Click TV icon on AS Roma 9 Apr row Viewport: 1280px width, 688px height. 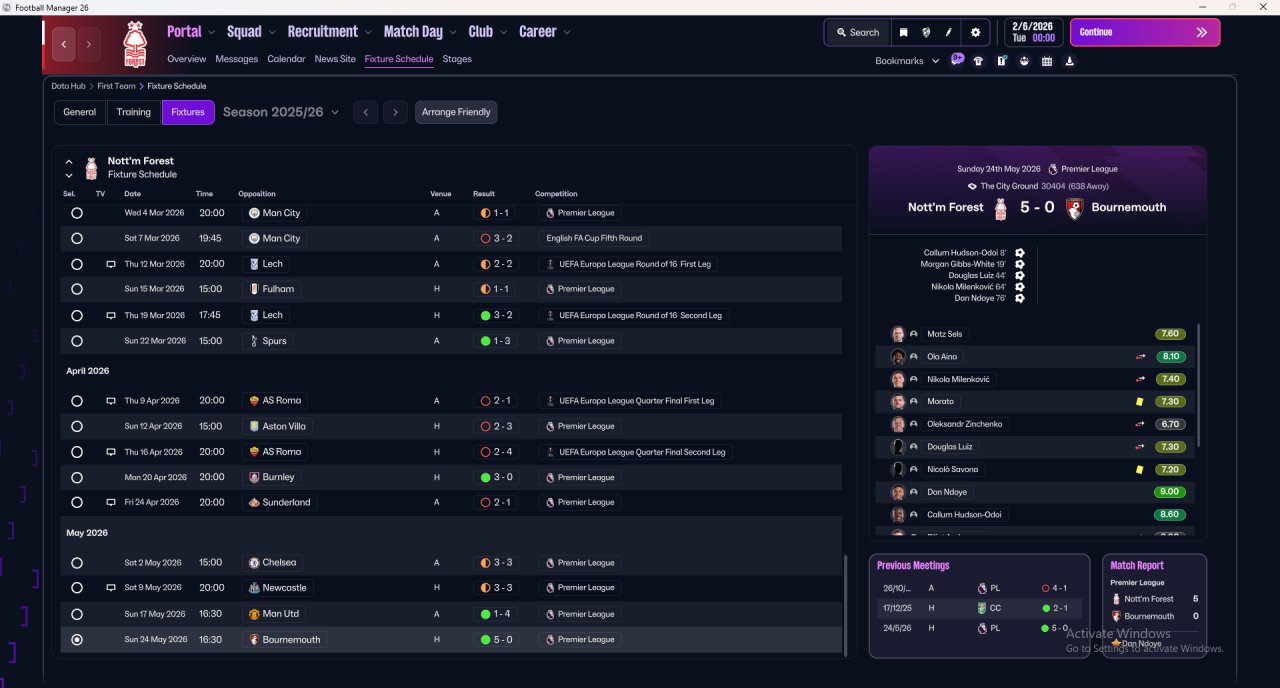pyautogui.click(x=111, y=401)
